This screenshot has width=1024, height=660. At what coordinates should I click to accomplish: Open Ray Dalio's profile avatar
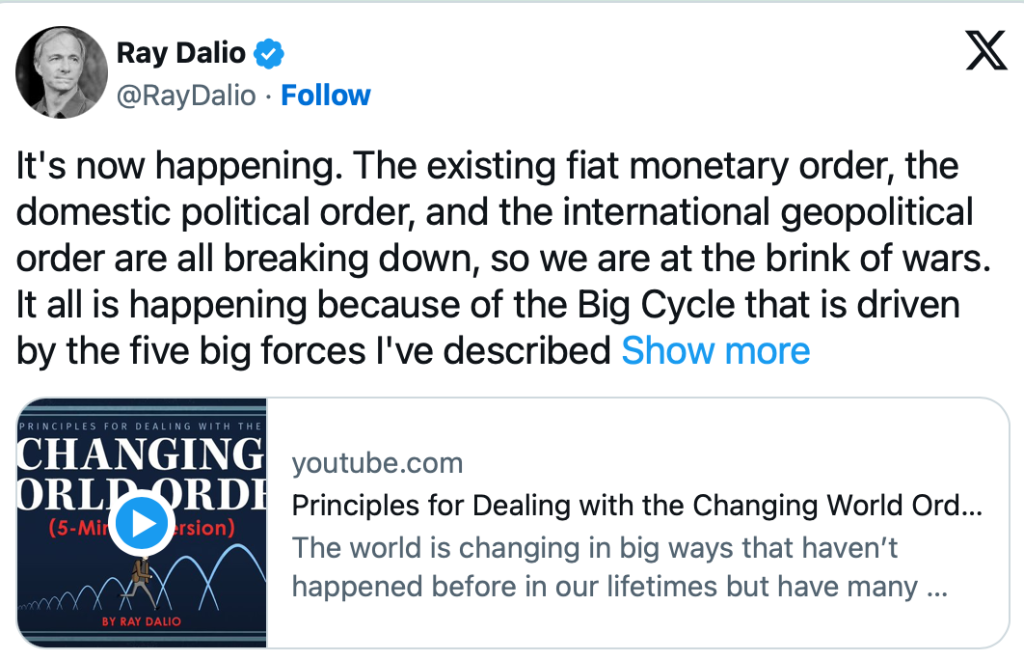coord(62,71)
